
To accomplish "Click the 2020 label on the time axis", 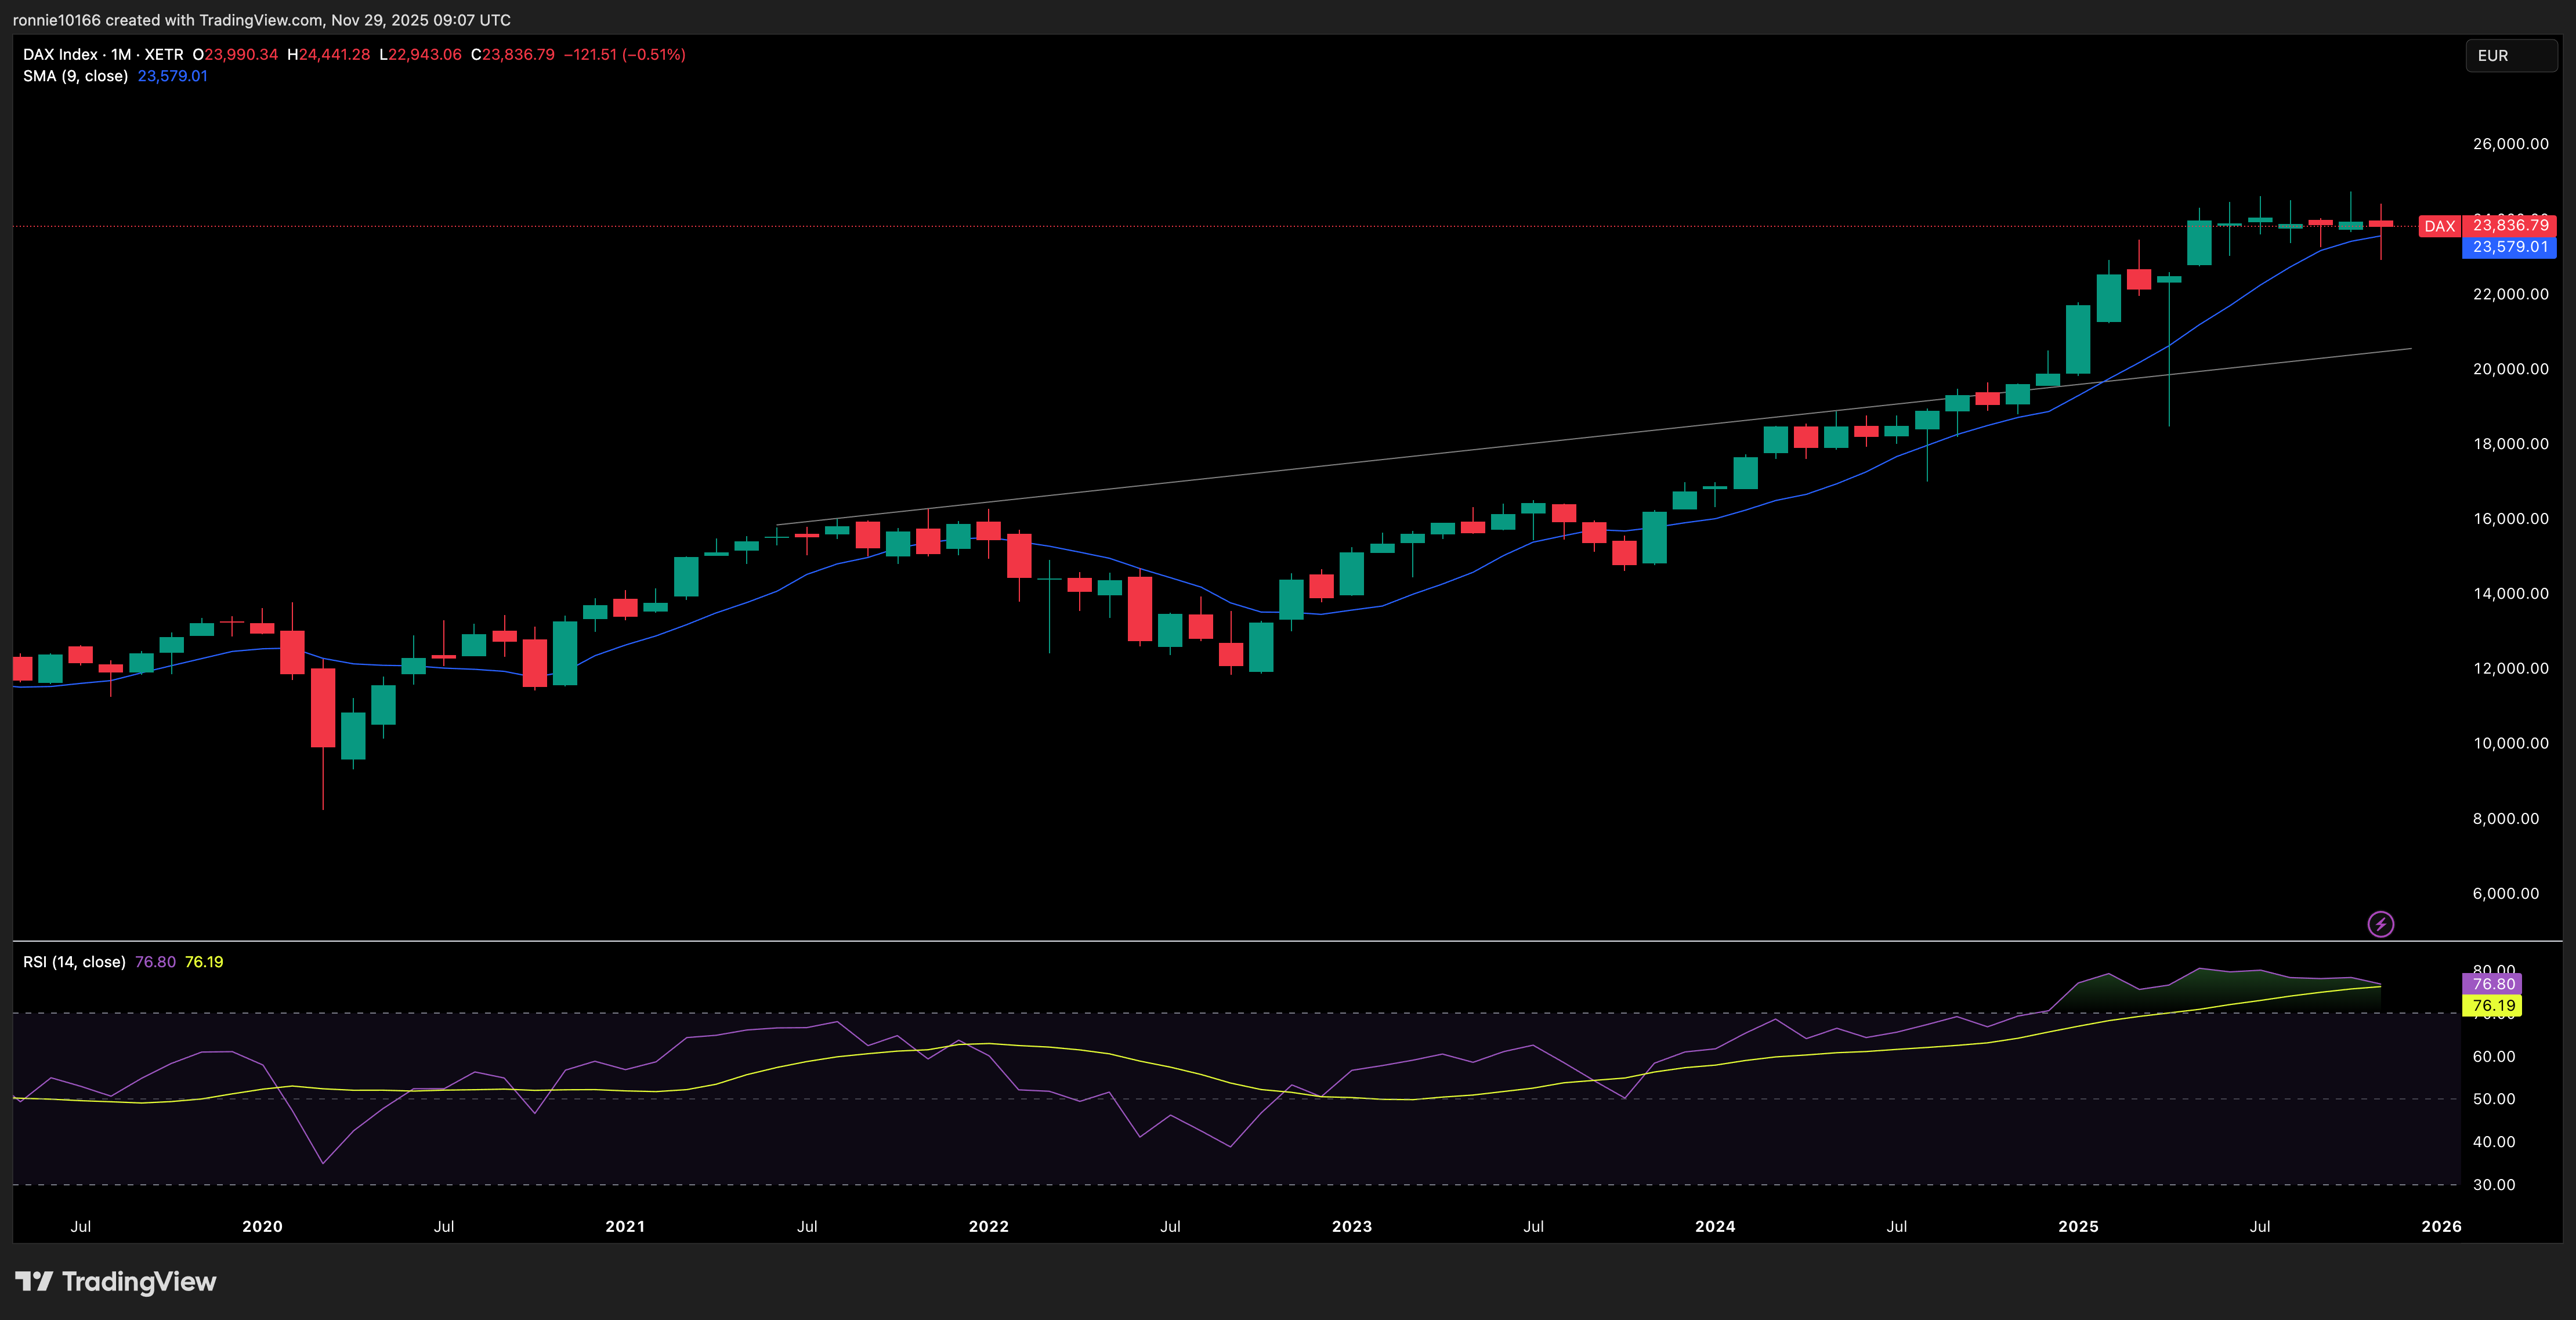I will pyautogui.click(x=262, y=1226).
